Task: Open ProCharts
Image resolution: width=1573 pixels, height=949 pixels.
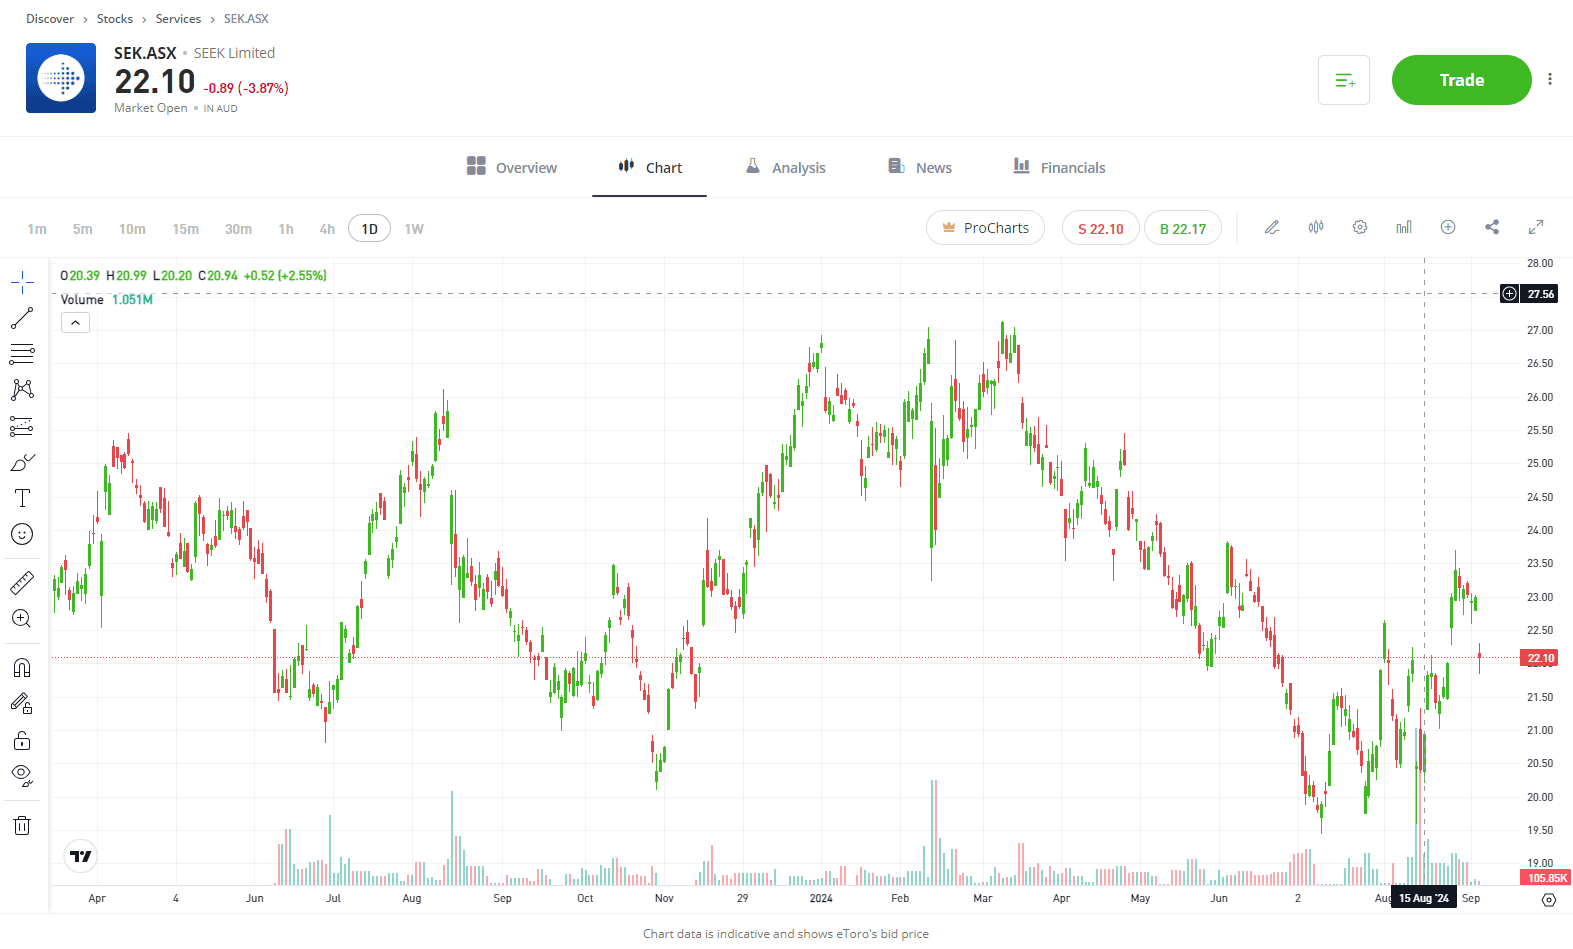Action: [985, 228]
